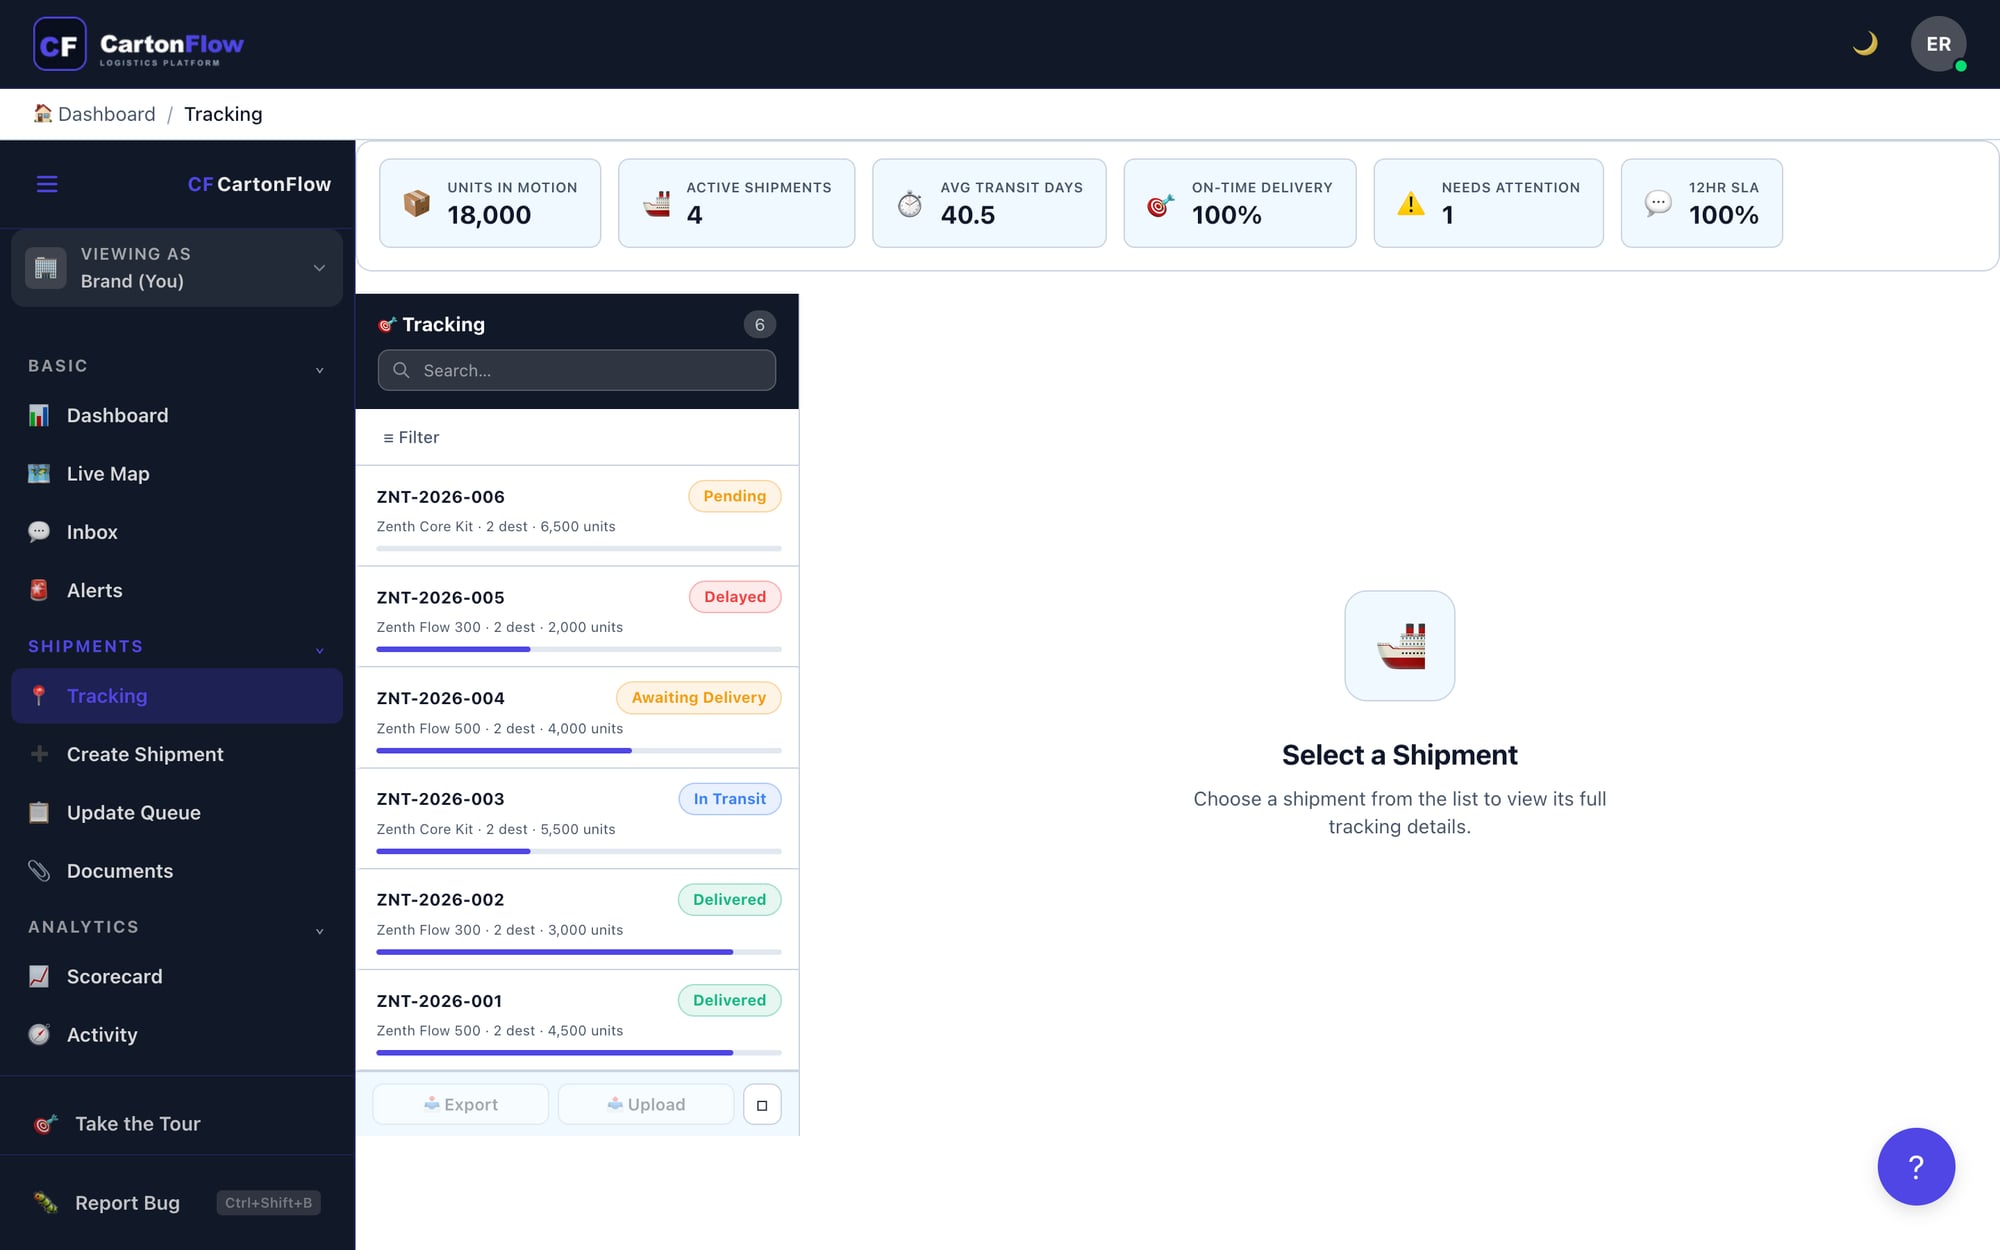Viewport: 2000px width, 1250px height.
Task: Toggle the small square selection box near Upload
Action: 762,1105
